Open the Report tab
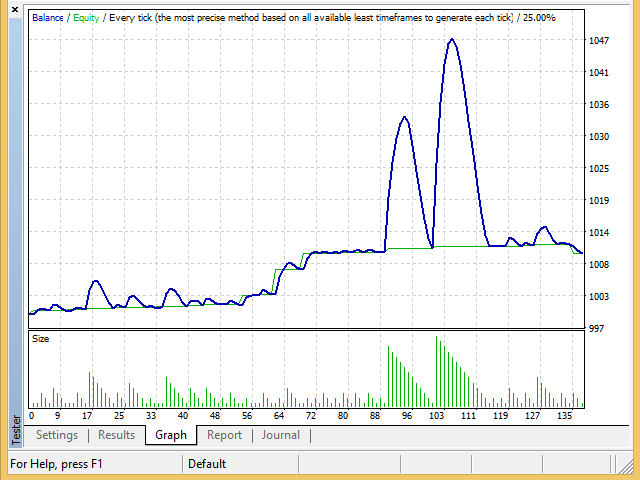Screen dimensions: 640x480 (x=224, y=435)
